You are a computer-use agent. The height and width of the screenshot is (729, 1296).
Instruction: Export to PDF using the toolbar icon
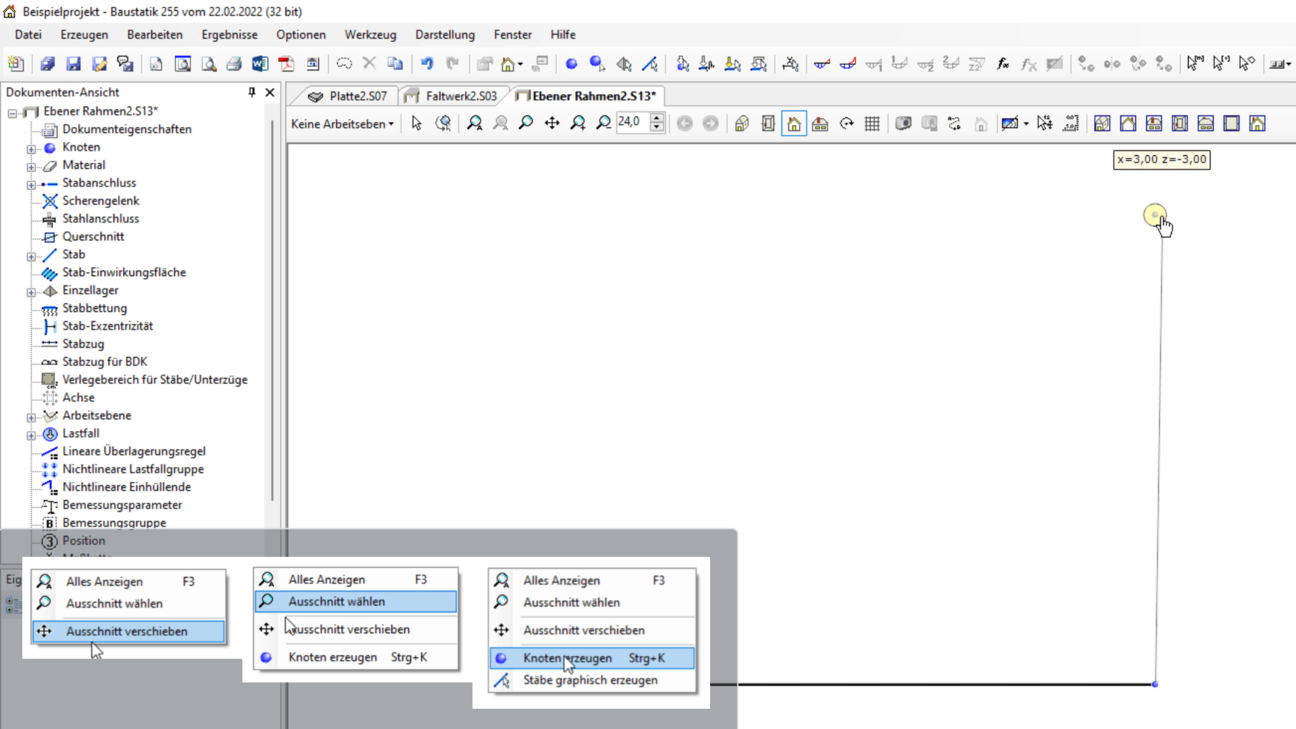point(286,64)
